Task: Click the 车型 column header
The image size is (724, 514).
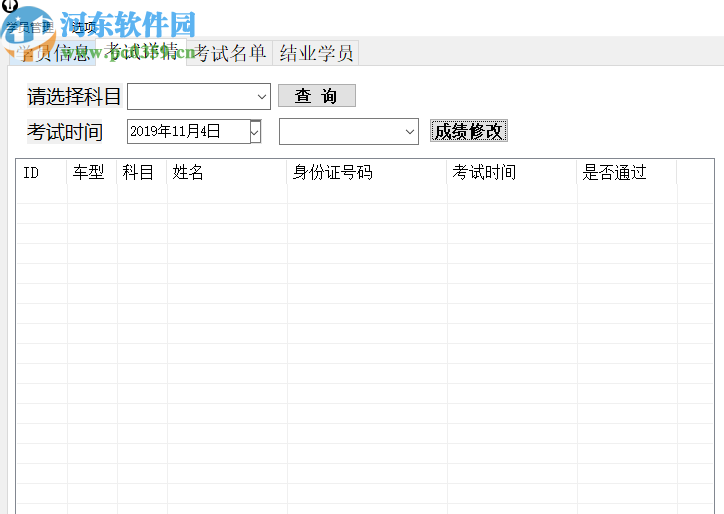Action: click(92, 172)
